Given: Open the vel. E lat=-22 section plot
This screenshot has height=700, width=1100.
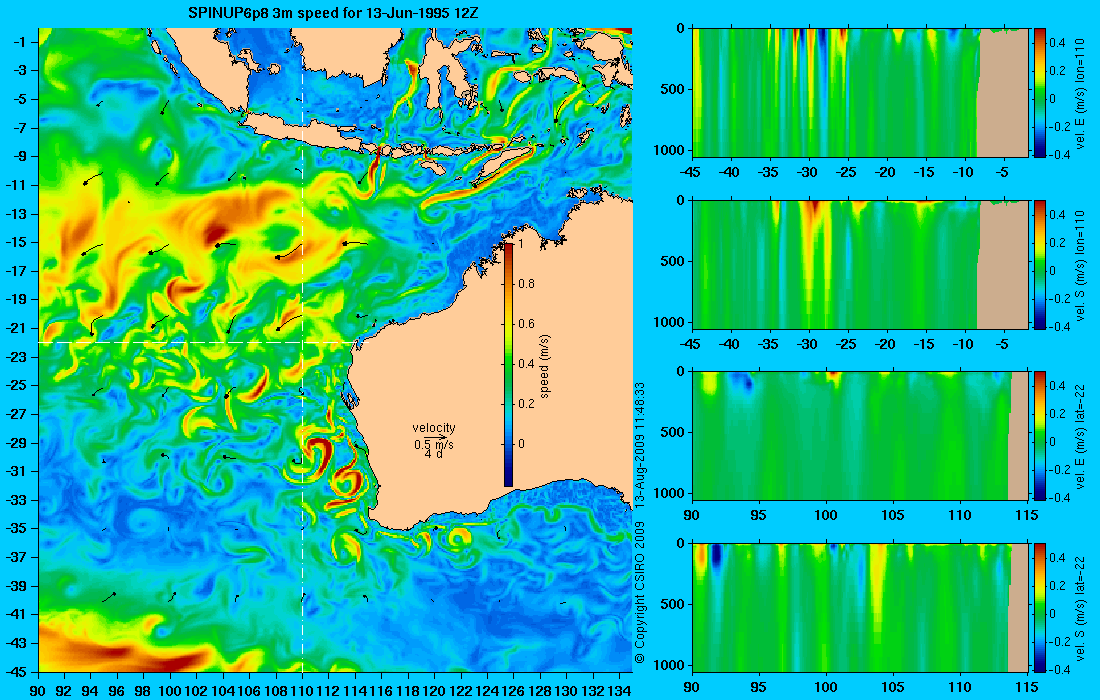Looking at the screenshot, I should 860,436.
